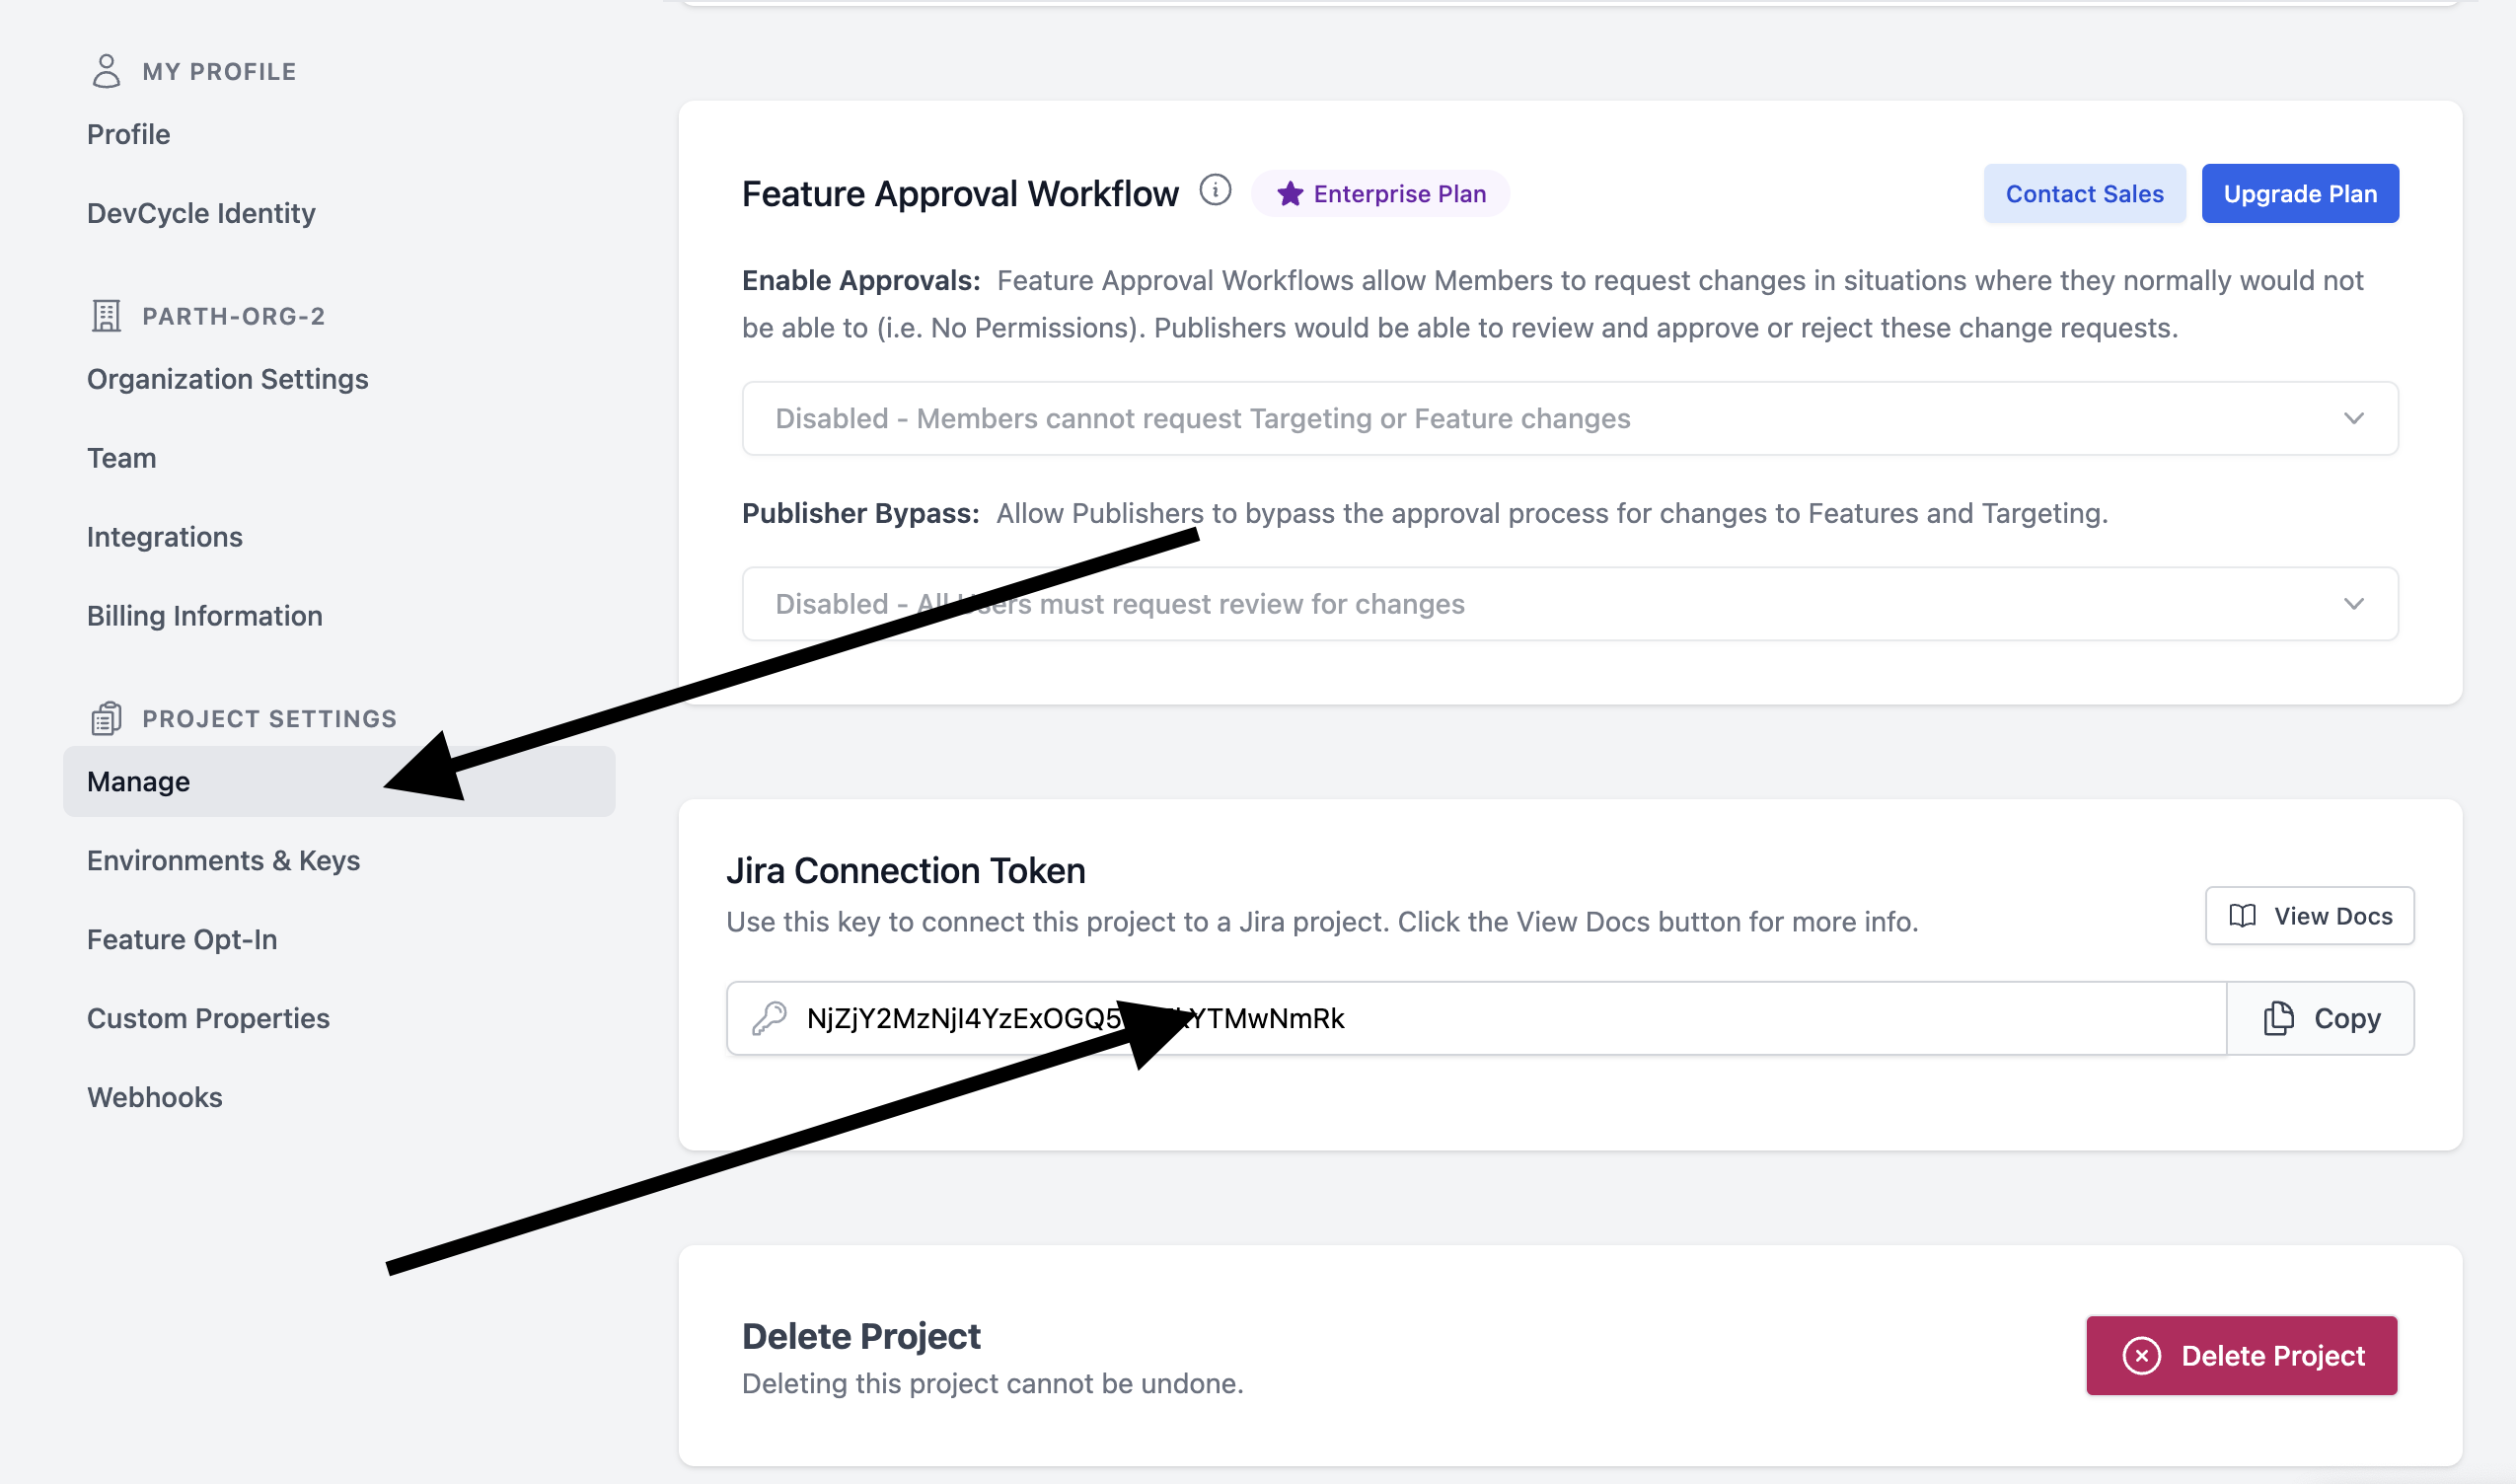Click the My Profile person icon
Image resolution: width=2516 pixels, height=1484 pixels.
106,69
